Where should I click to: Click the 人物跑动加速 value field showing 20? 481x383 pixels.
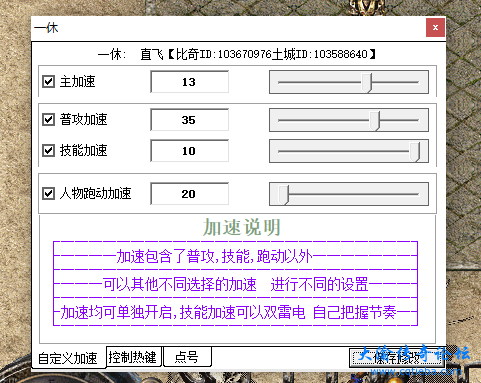point(189,194)
